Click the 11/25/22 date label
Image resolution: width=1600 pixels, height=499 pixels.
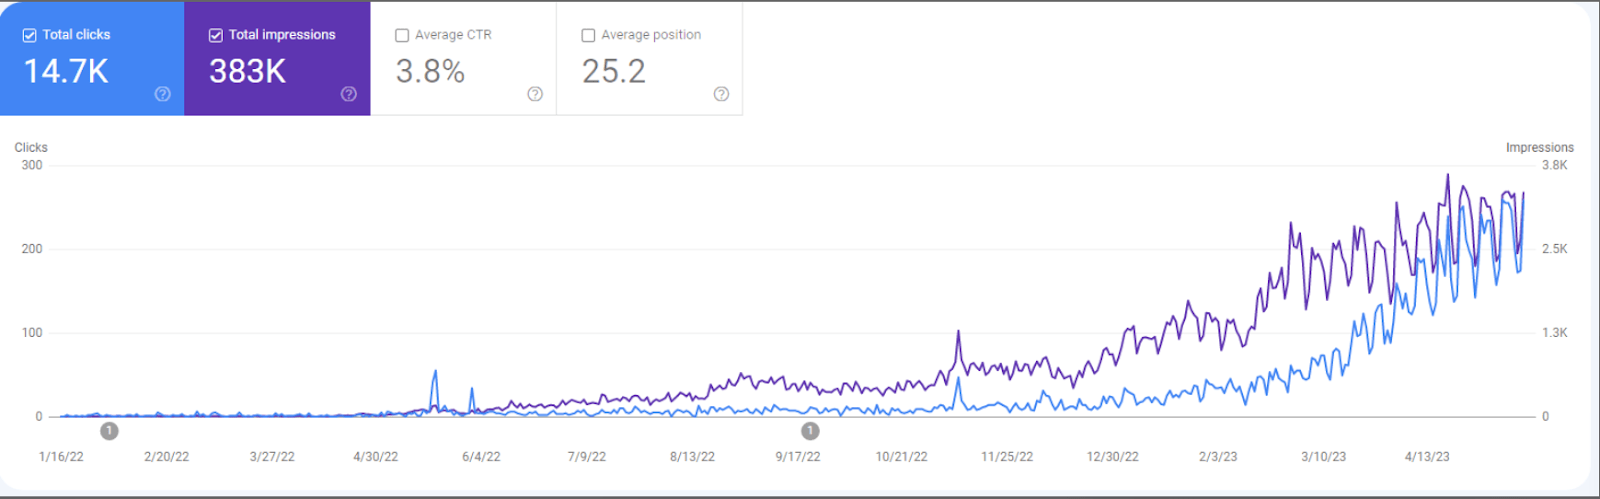(1007, 457)
